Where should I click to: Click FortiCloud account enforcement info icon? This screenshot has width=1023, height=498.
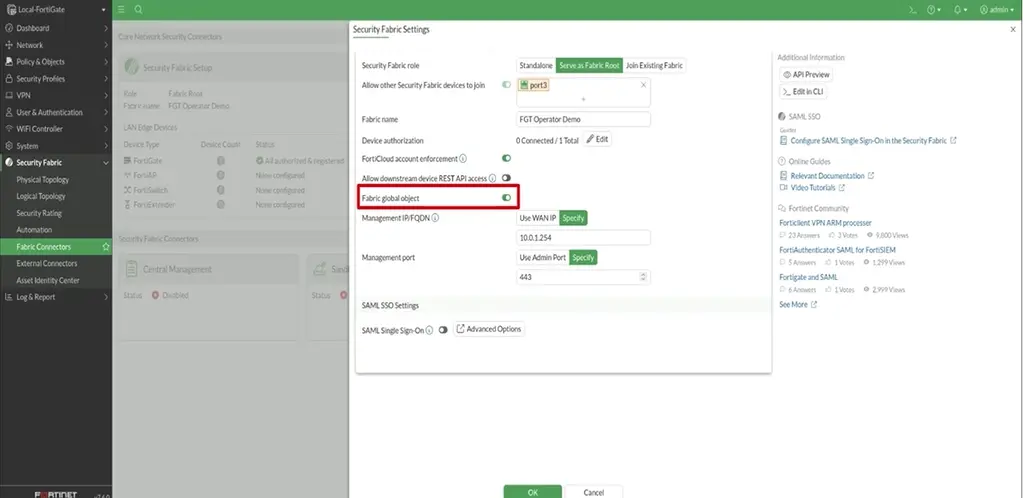[x=463, y=159]
